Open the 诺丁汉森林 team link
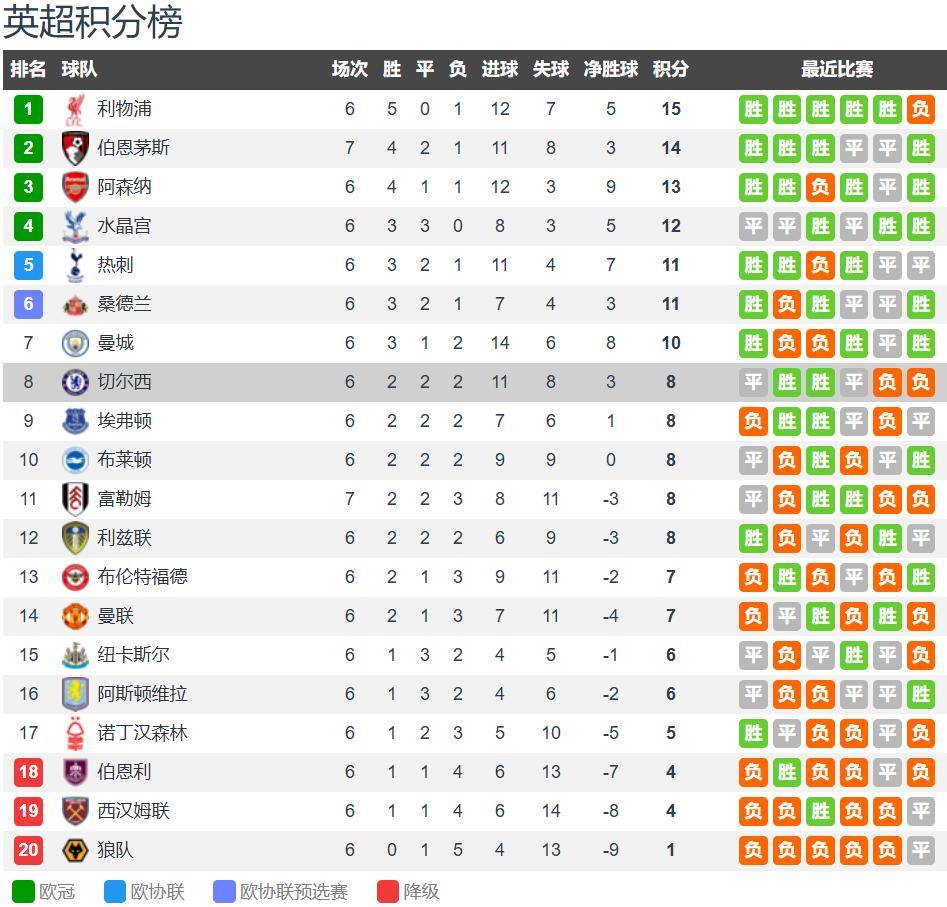The image size is (947, 907). tap(142, 733)
